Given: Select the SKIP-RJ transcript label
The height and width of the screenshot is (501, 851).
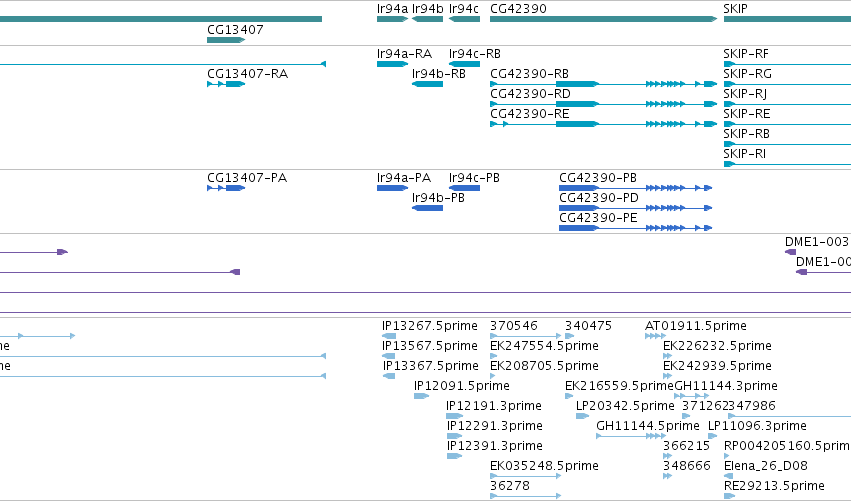Looking at the screenshot, I should [x=745, y=94].
